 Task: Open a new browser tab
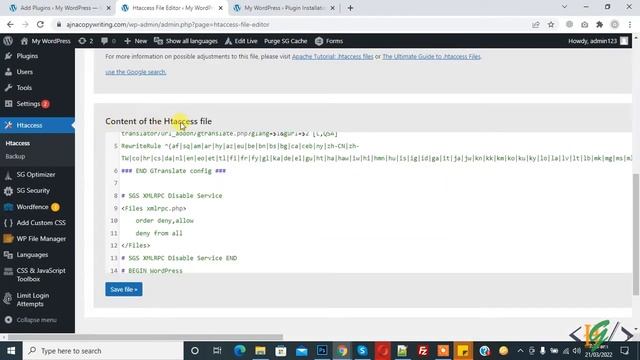350,8
